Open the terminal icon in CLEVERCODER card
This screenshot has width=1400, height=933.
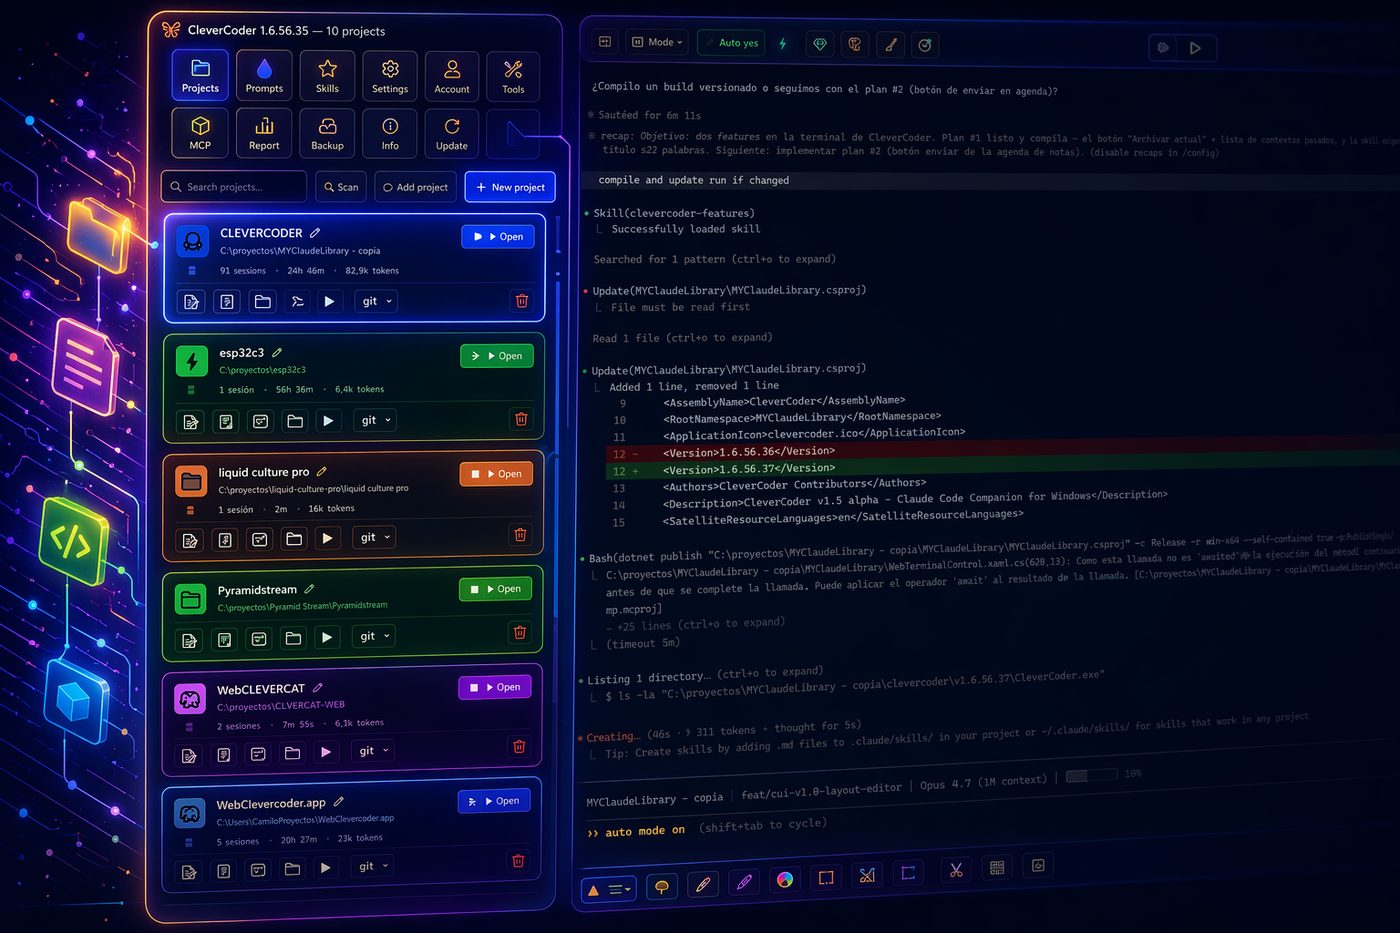coord(297,301)
